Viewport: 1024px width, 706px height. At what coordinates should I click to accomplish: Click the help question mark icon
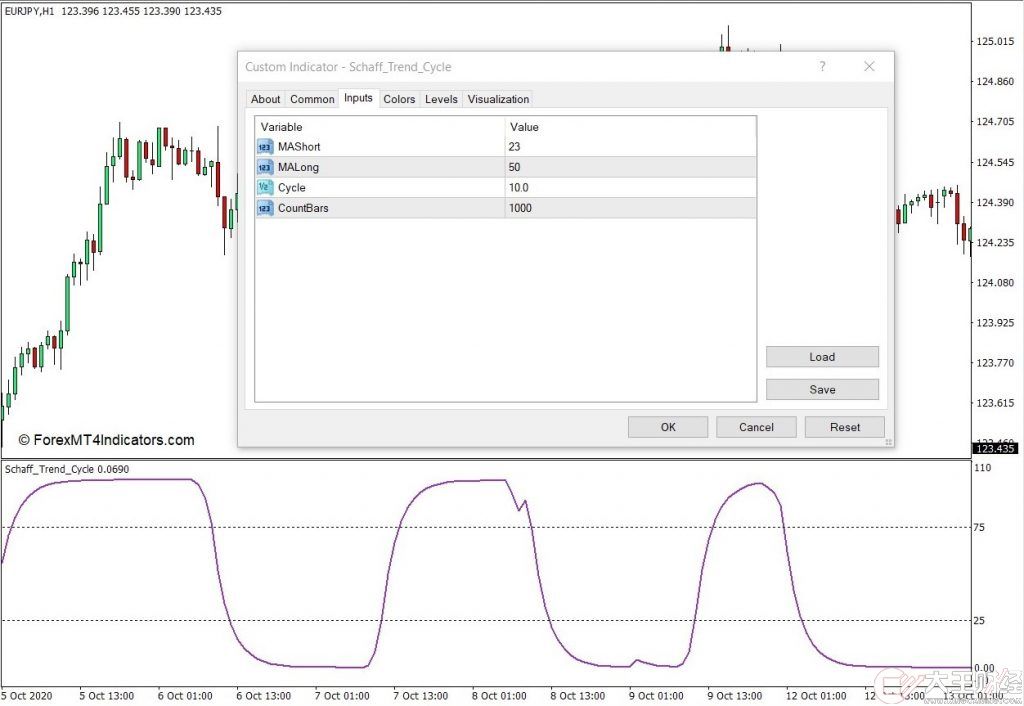822,66
